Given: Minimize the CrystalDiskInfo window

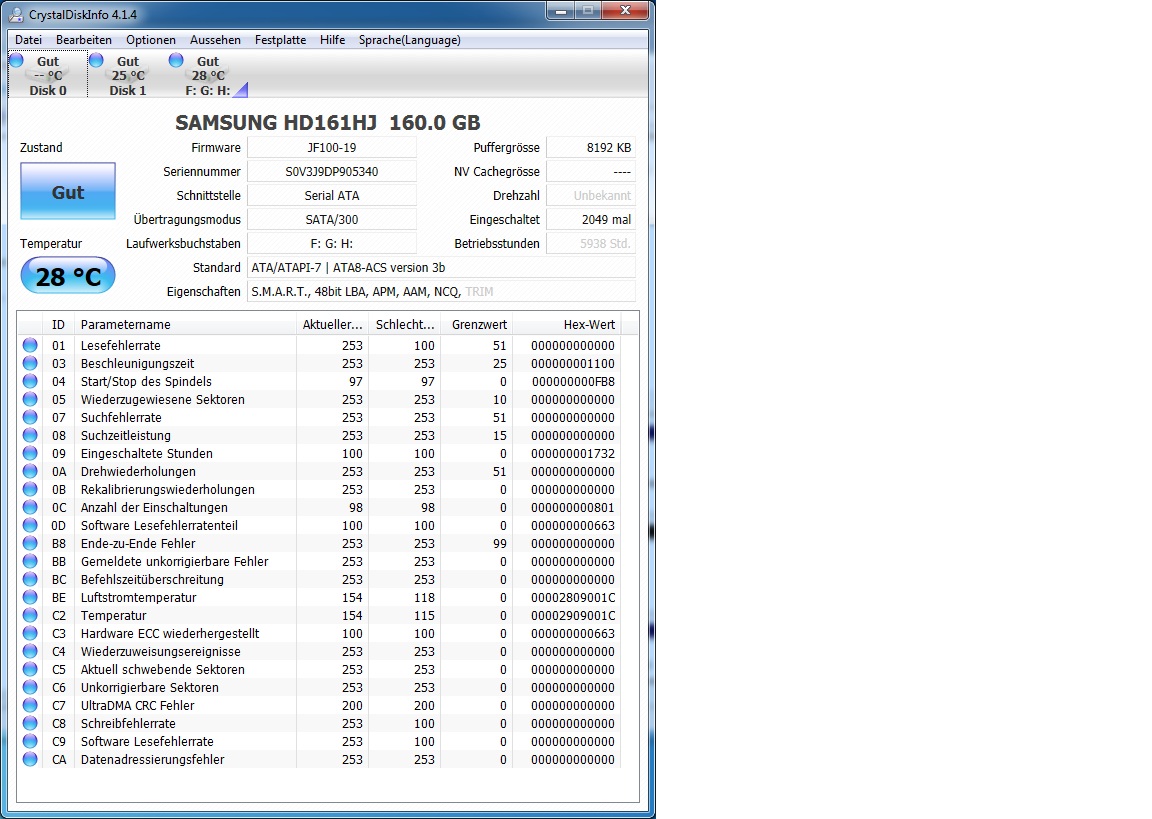Looking at the screenshot, I should point(561,11).
